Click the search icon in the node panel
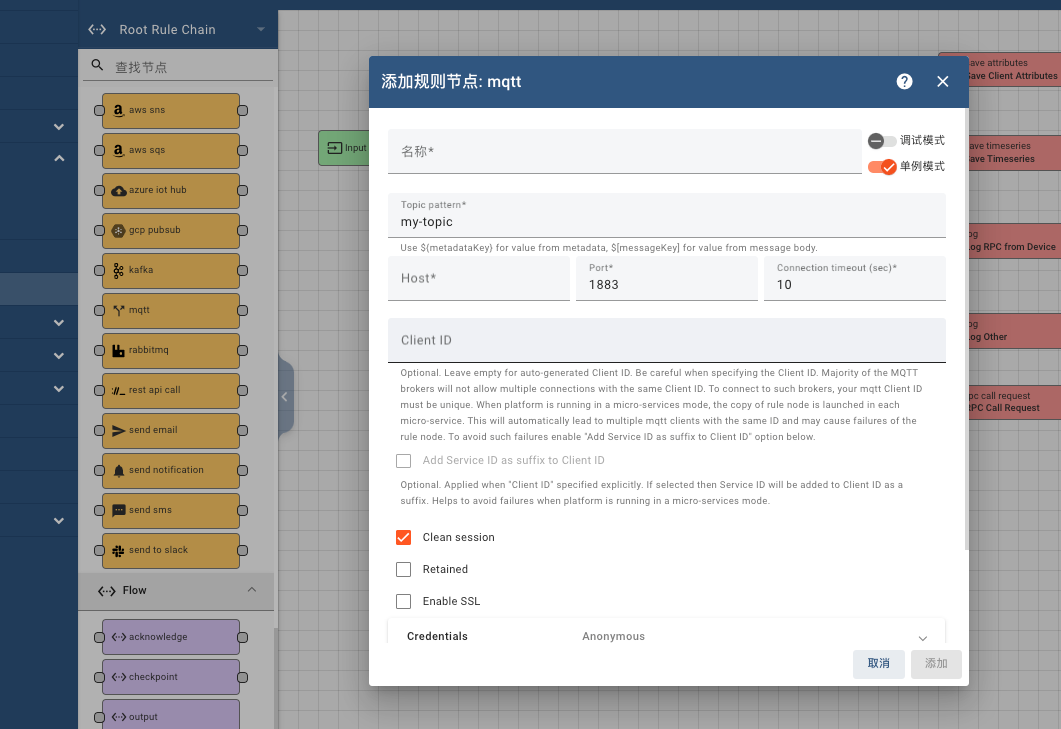Screen dimensions: 1061x729 pyautogui.click(x=97, y=64)
